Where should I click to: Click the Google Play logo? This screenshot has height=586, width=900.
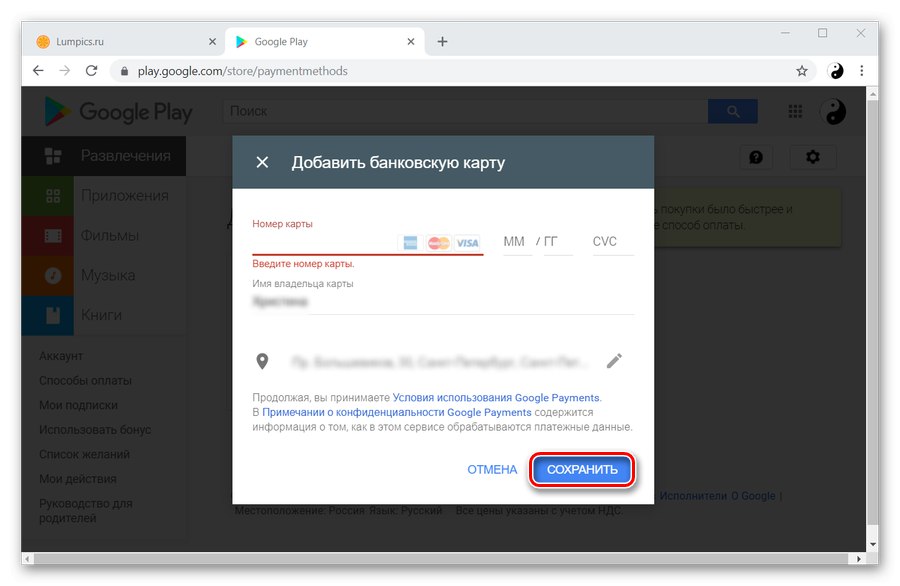[x=118, y=111]
